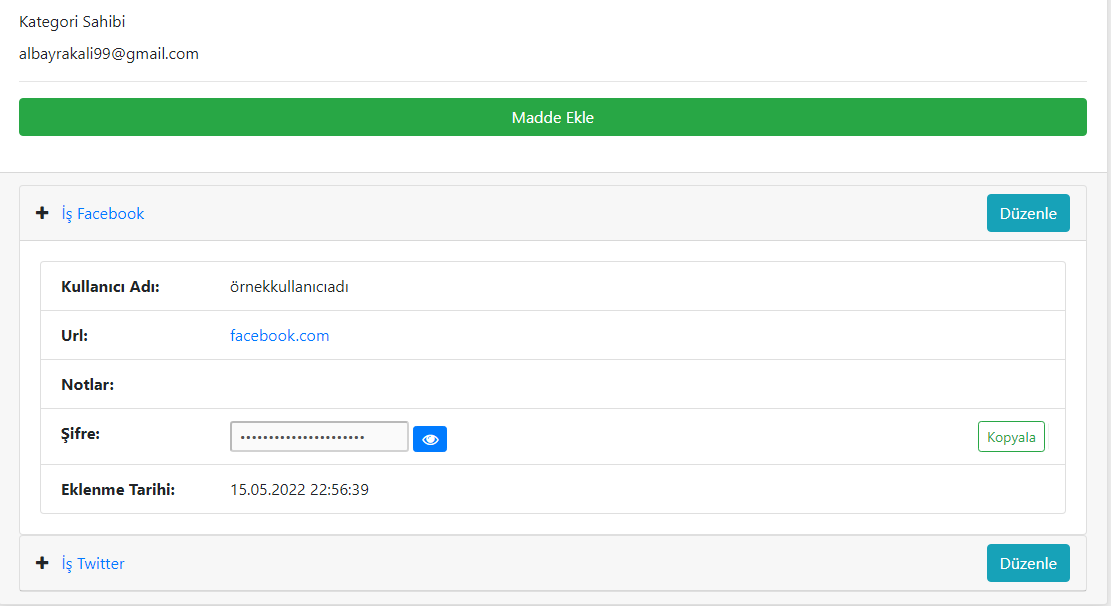The width and height of the screenshot is (1111, 606).
Task: Click the expand icon on the Twitter entry
Action: (x=42, y=563)
